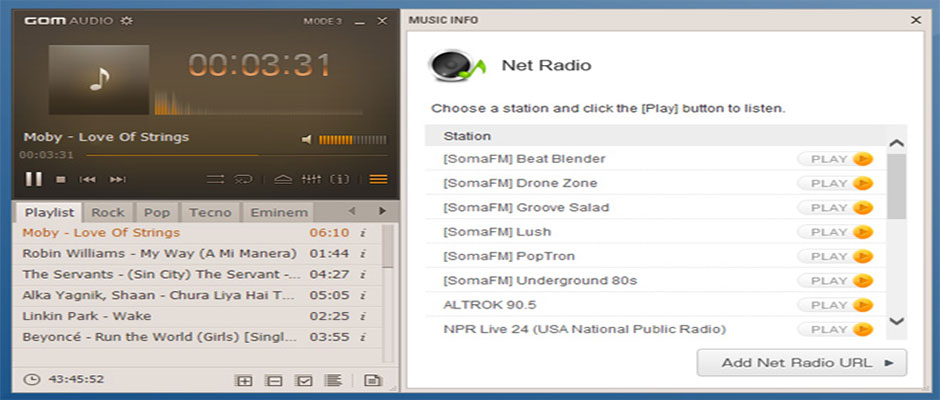Adjust the volume level bar

(352, 140)
